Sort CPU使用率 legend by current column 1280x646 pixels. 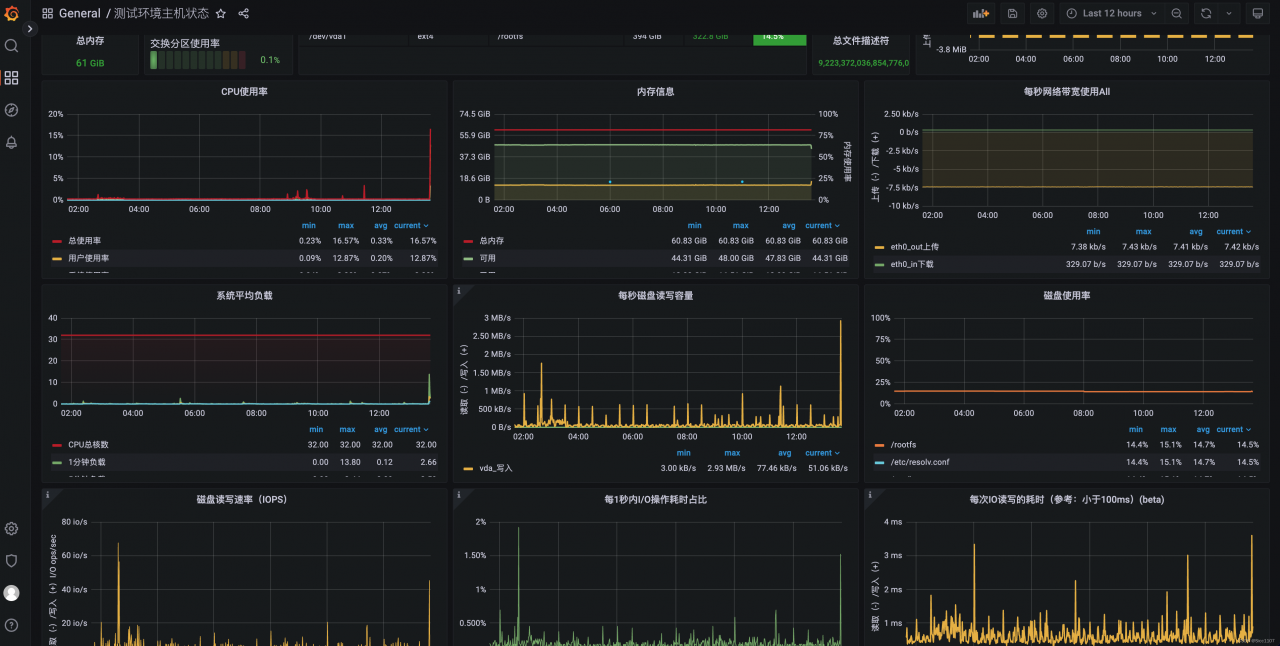(411, 225)
